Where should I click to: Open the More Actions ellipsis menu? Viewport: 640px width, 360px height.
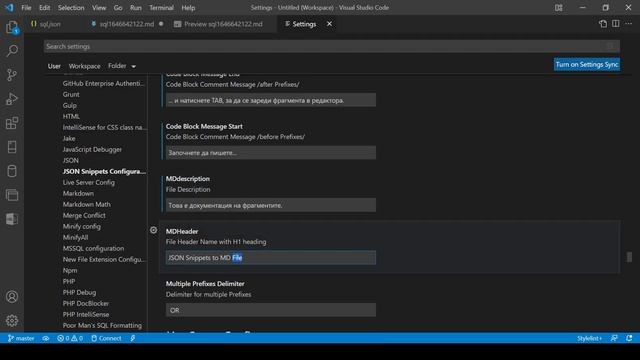[629, 24]
